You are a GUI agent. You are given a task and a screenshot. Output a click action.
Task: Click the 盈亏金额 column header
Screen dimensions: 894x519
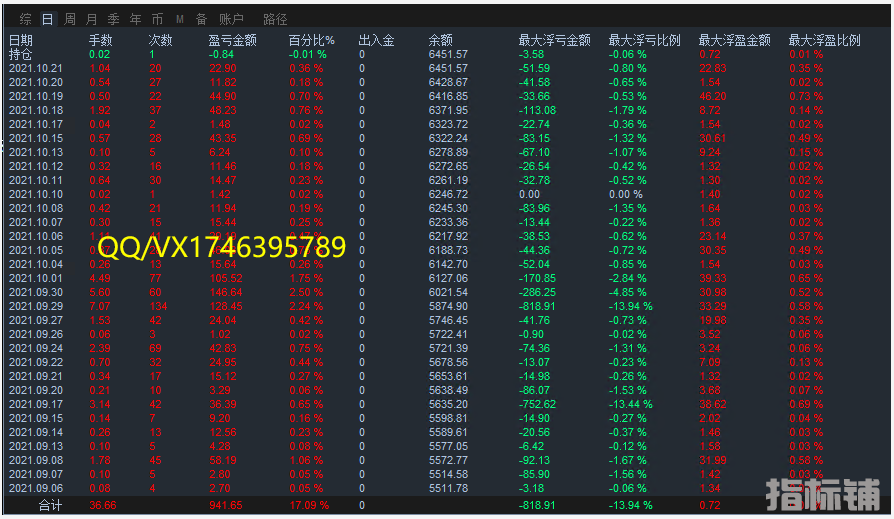click(232, 41)
